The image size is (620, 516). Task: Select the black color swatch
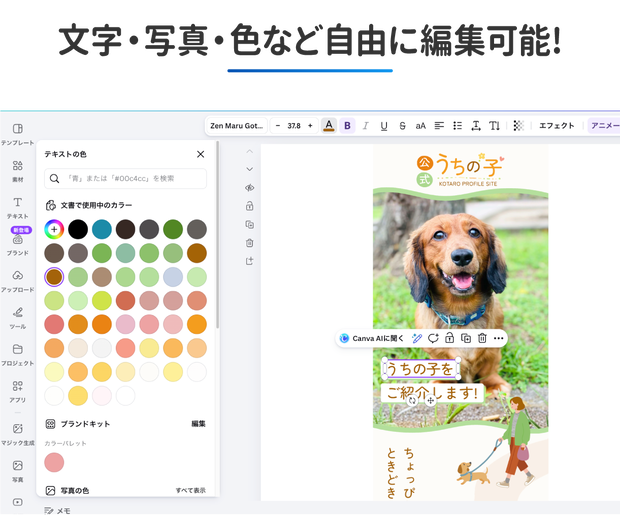click(78, 229)
